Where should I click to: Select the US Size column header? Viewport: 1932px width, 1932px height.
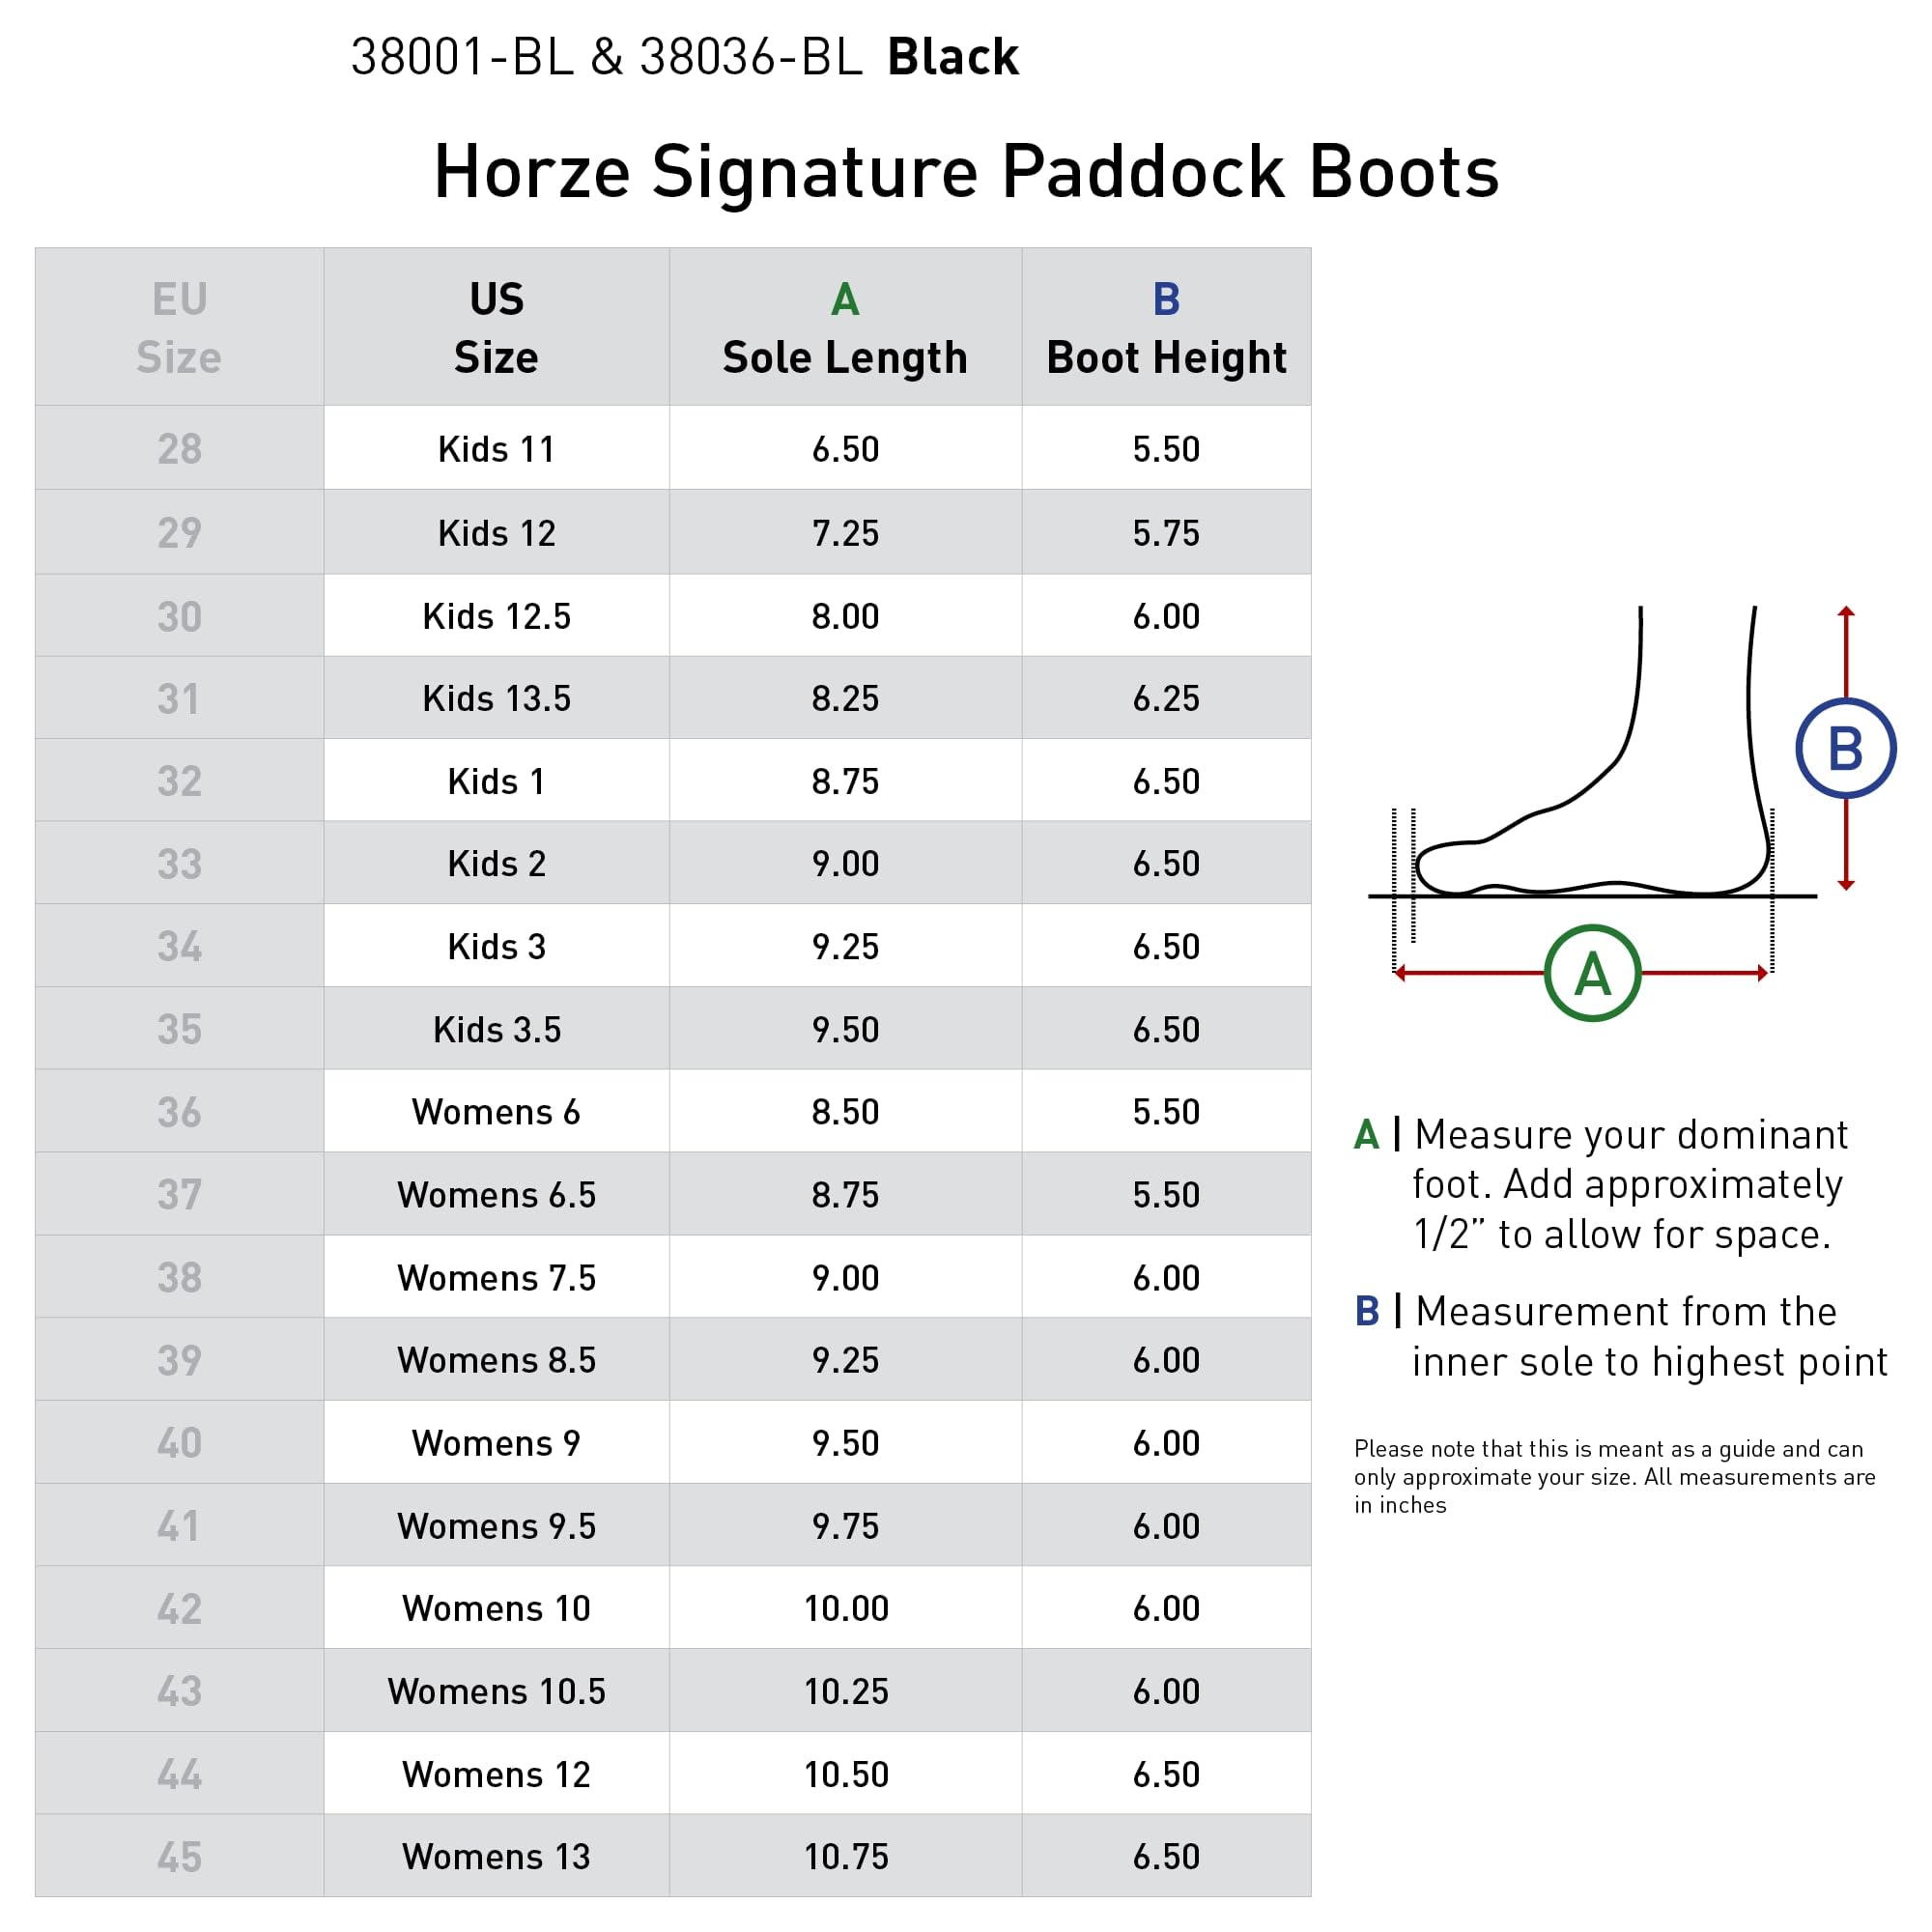coord(496,327)
